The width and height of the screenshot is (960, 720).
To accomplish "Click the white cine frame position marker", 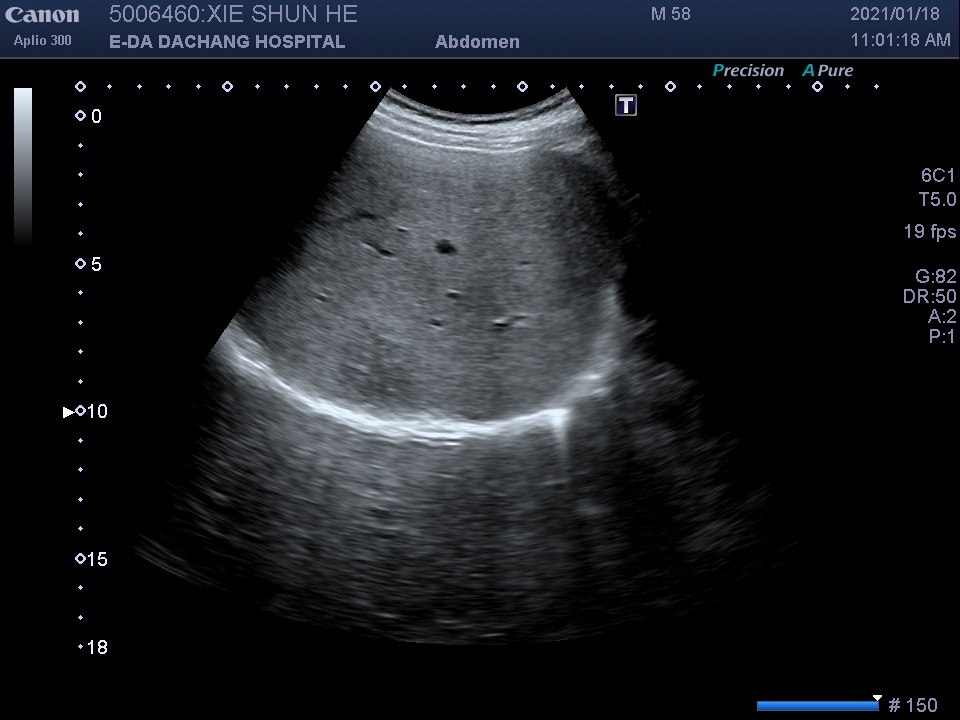I will coord(877,698).
